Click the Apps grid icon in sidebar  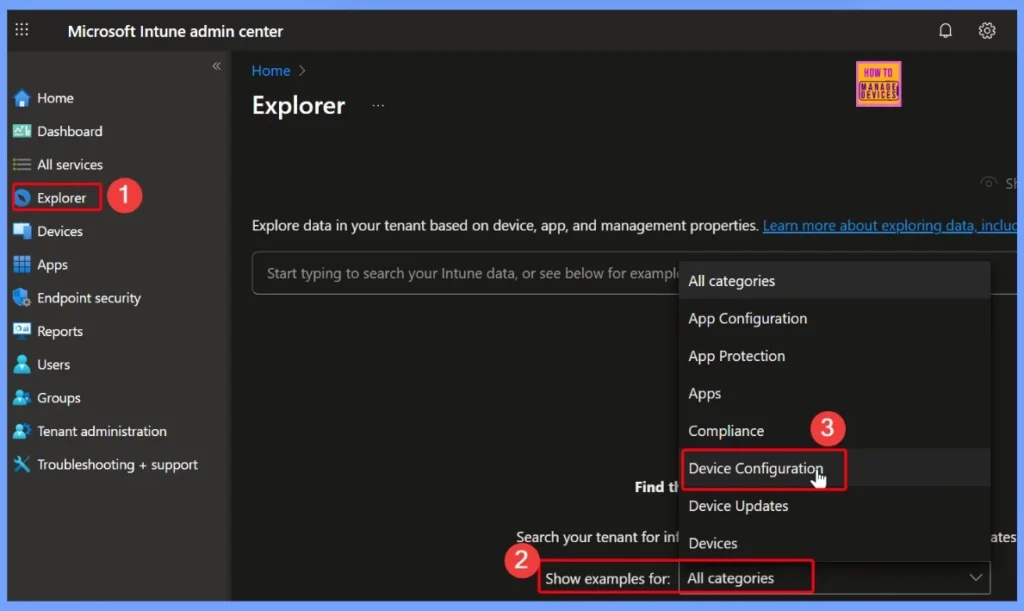[x=22, y=264]
